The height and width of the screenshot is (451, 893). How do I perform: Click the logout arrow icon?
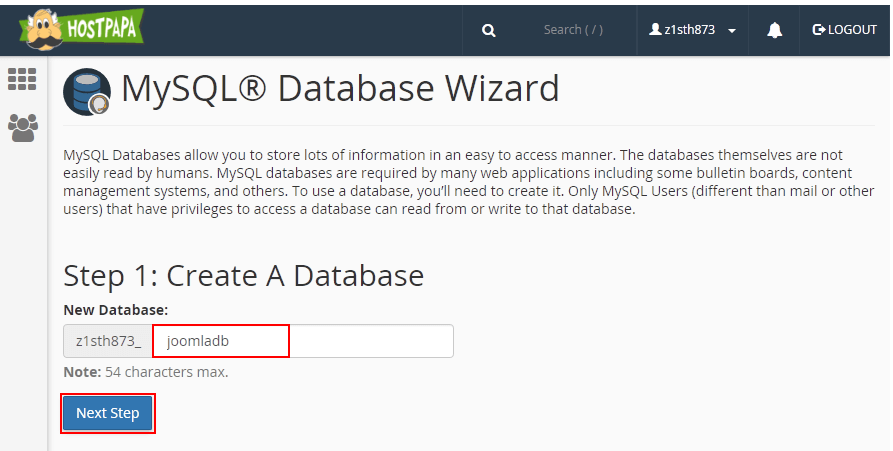[x=819, y=30]
